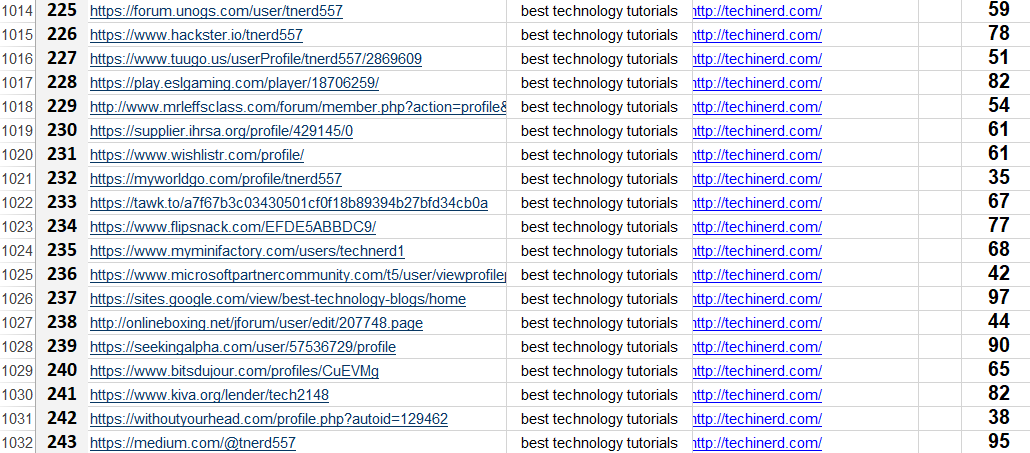Open the hackster.io/tnerd557 link
This screenshot has width=1030, height=453.
tap(196, 35)
